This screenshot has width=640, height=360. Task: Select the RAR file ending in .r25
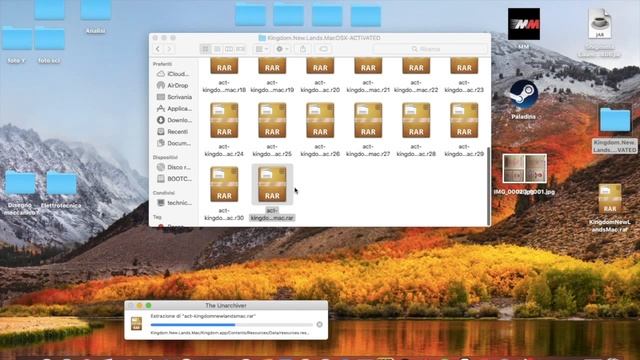272,120
